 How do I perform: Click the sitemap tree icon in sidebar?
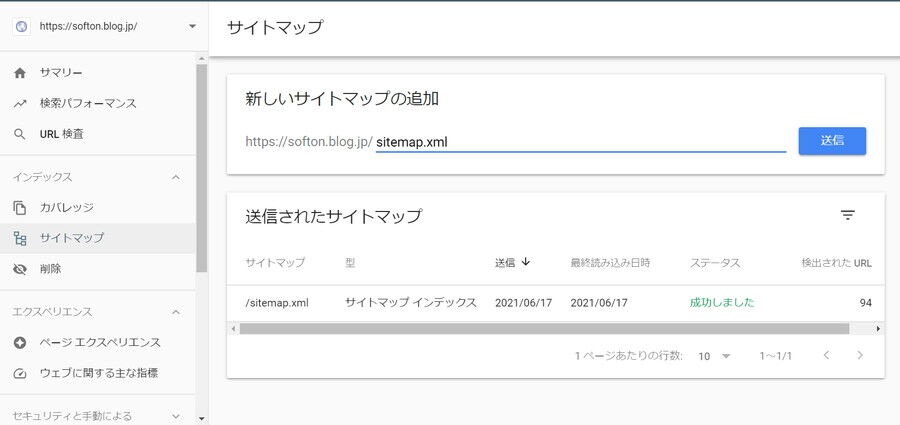20,238
